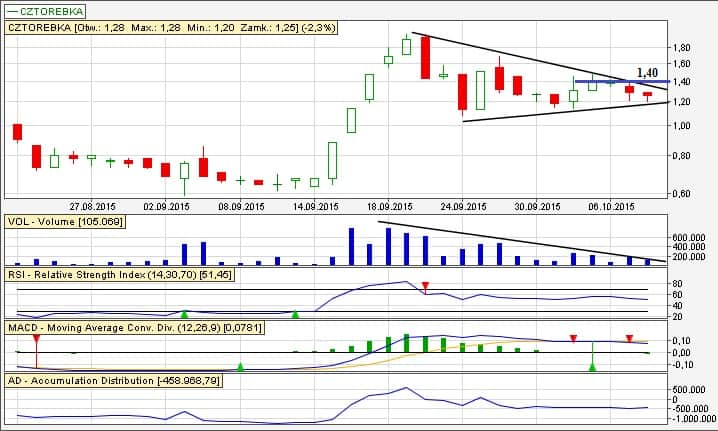This screenshot has height=431, width=718.
Task: Select the tallest red candle at the peak
Action: (425, 56)
